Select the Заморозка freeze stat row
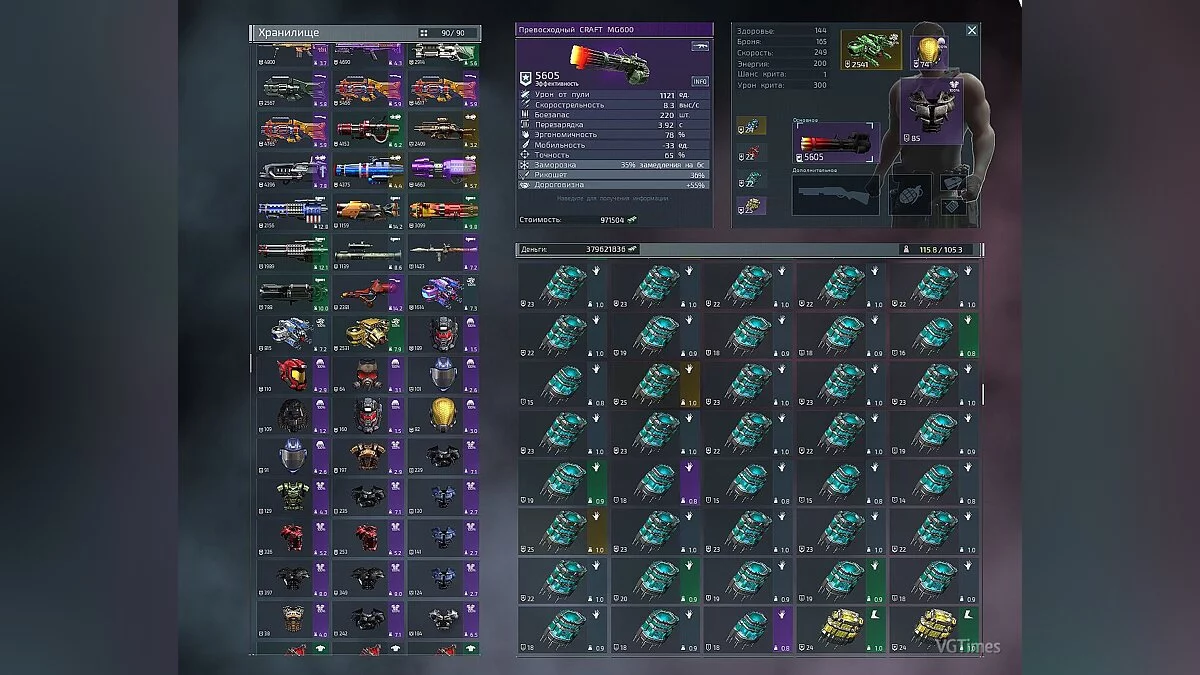Image resolution: width=1200 pixels, height=675 pixels. 613,164
